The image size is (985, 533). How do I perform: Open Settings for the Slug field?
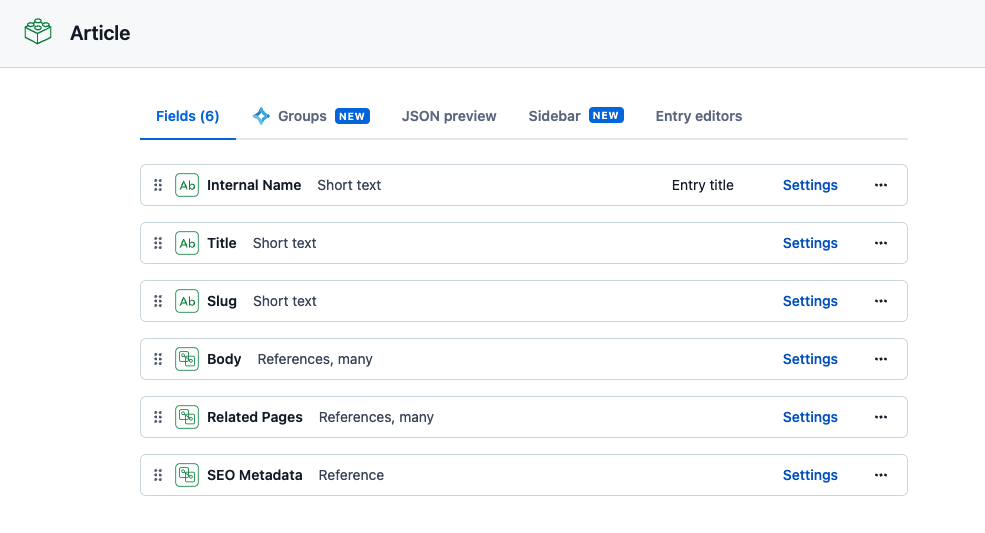coord(810,301)
